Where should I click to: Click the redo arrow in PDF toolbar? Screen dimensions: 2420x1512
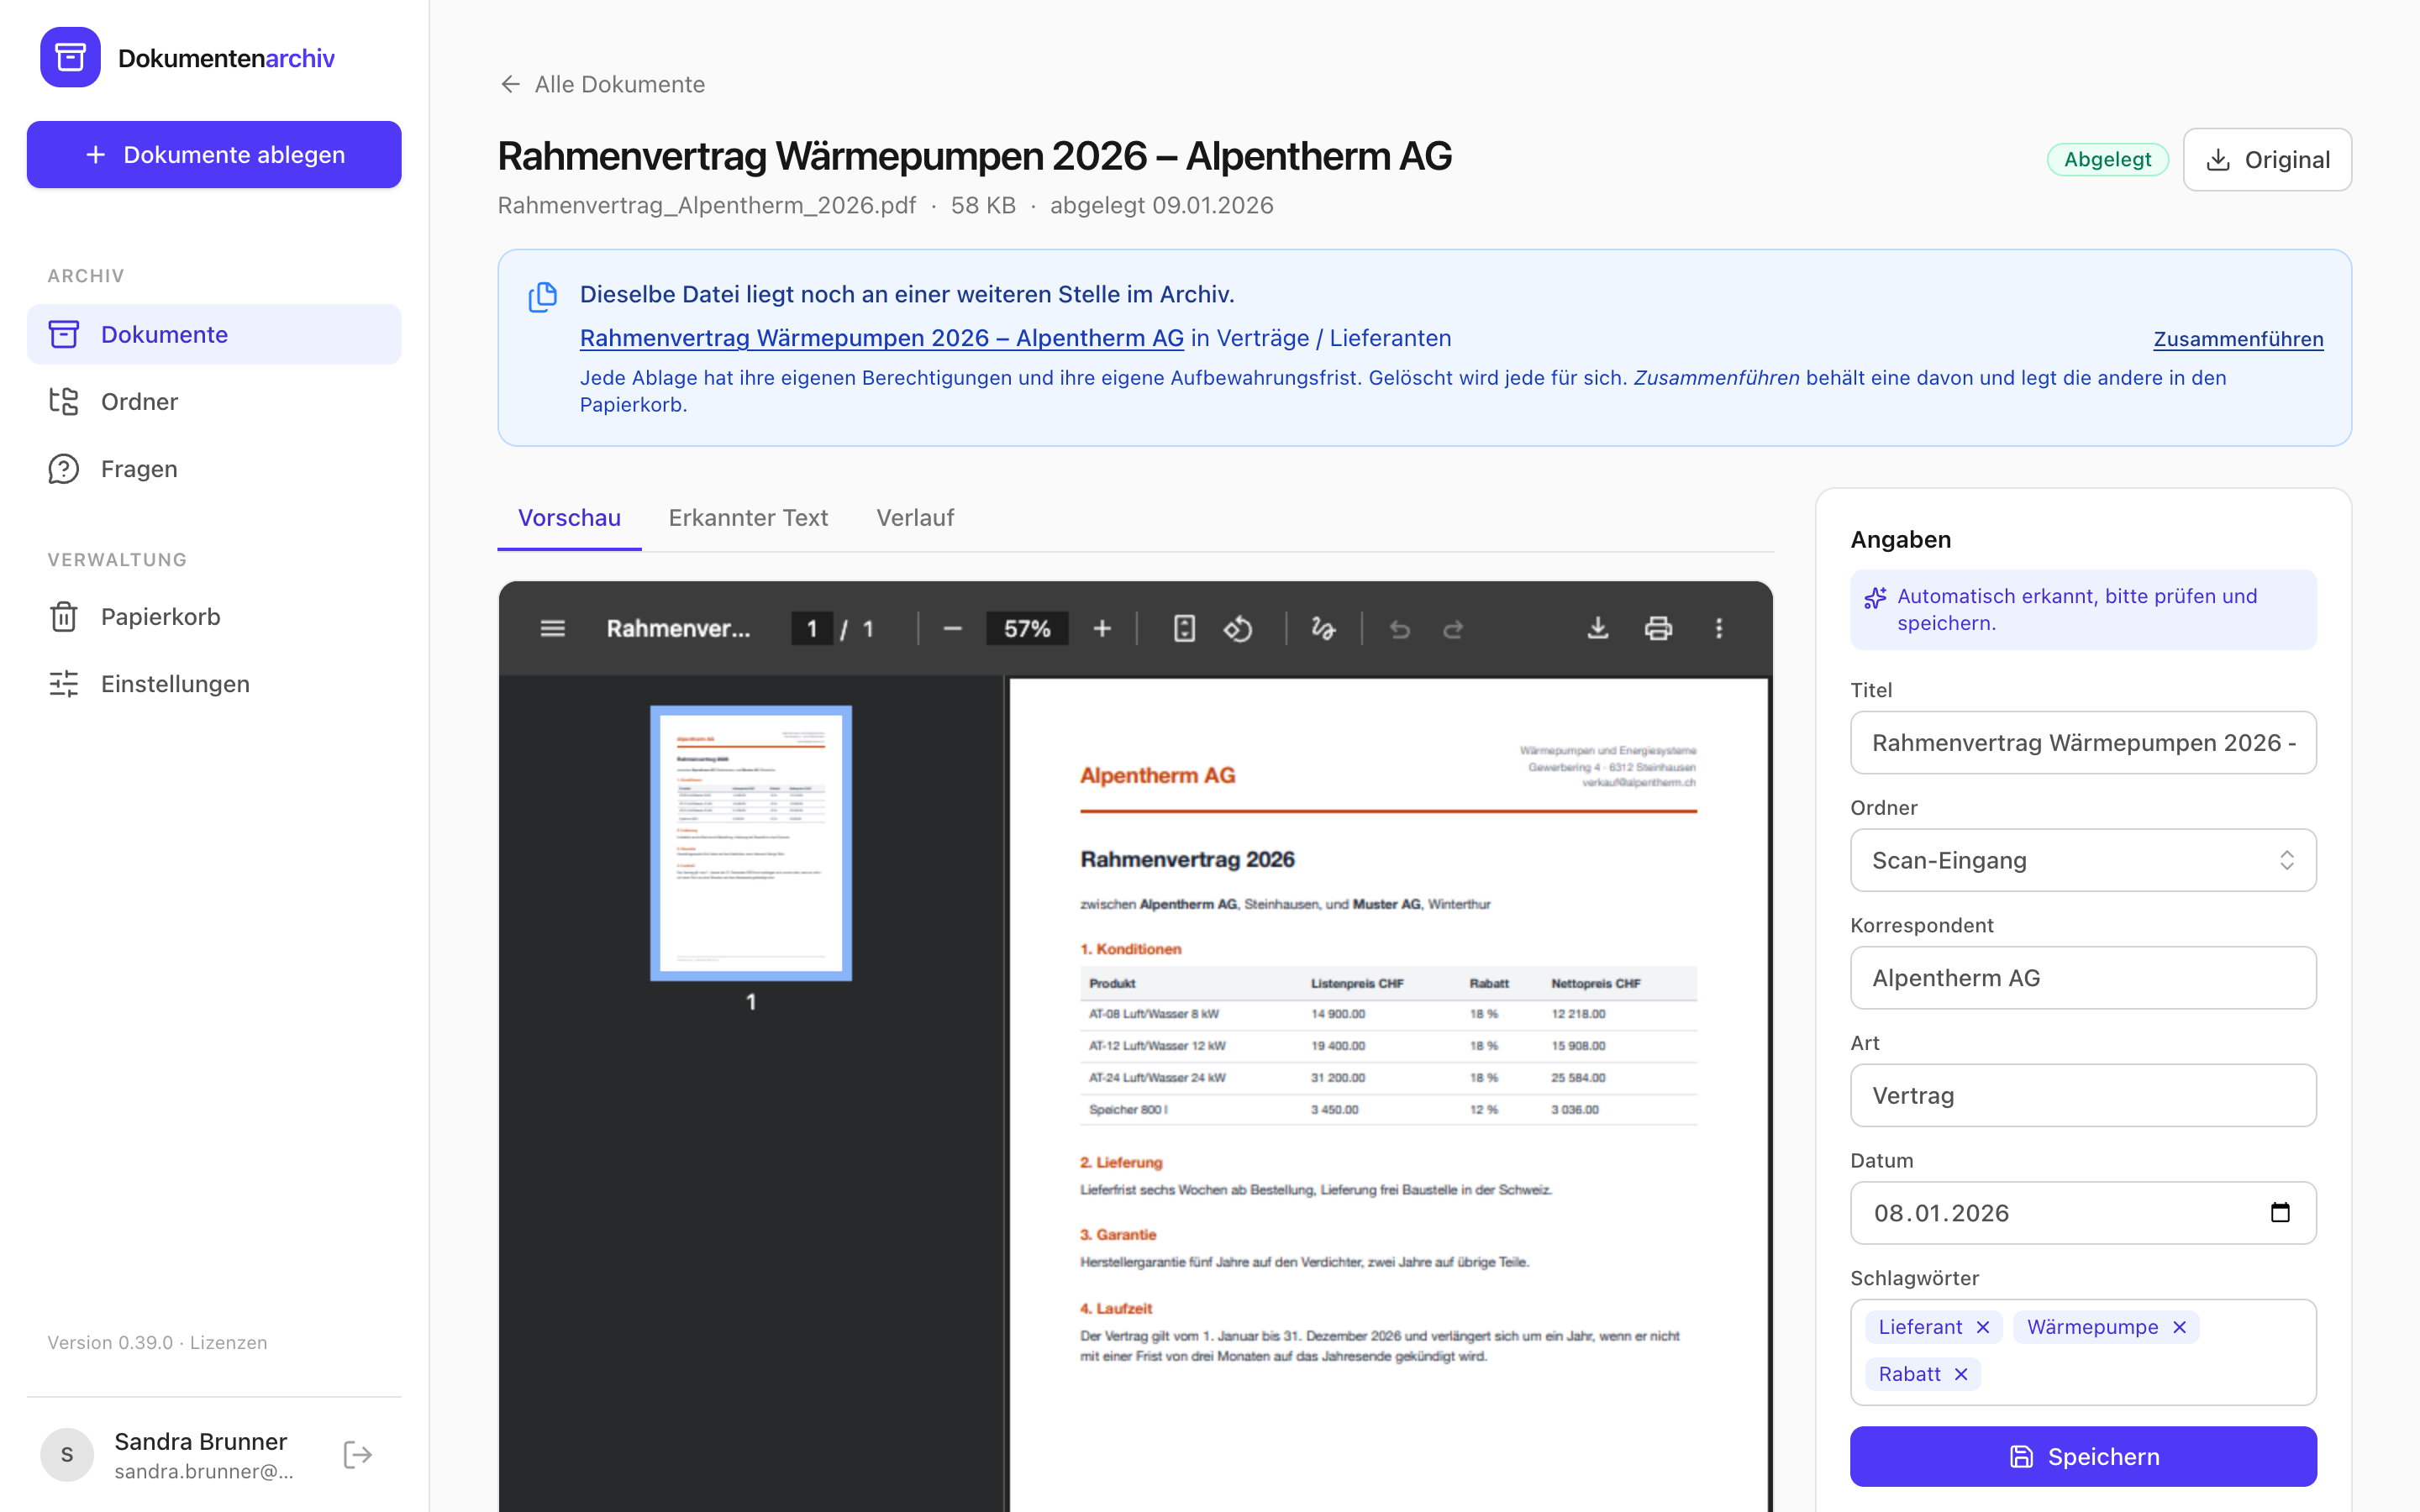point(1453,628)
